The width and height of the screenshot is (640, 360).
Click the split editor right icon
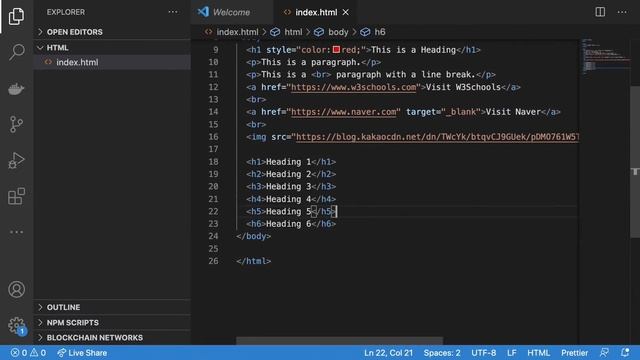point(600,12)
